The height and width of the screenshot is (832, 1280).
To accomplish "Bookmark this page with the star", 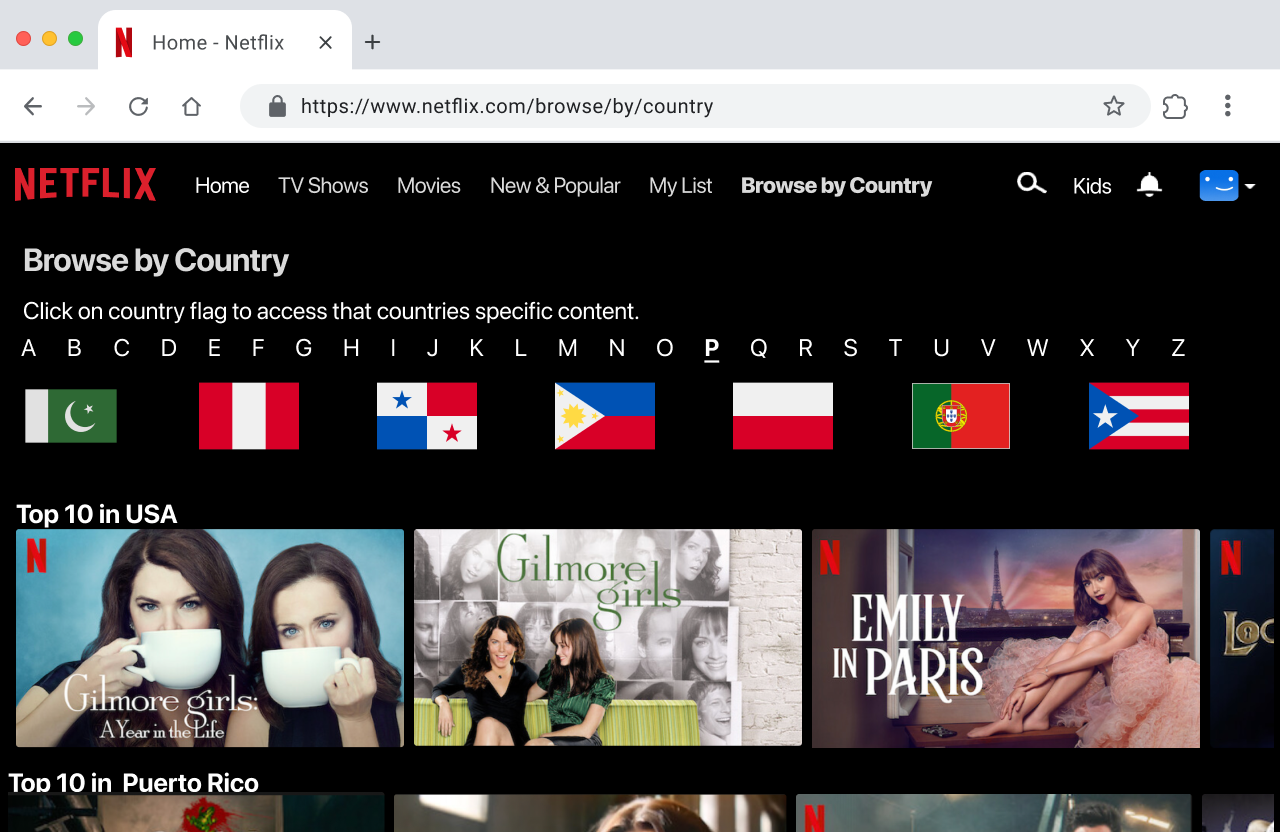I will click(x=1114, y=106).
